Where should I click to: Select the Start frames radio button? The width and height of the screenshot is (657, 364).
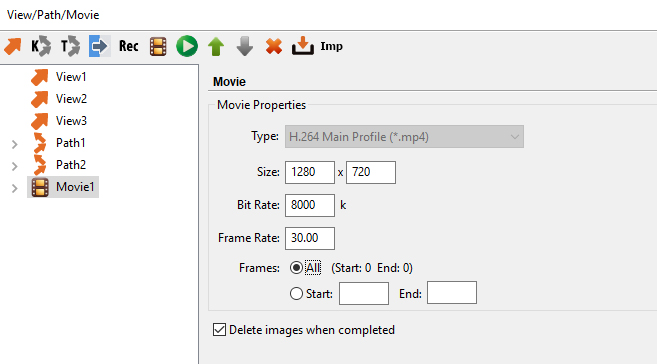pyautogui.click(x=296, y=294)
